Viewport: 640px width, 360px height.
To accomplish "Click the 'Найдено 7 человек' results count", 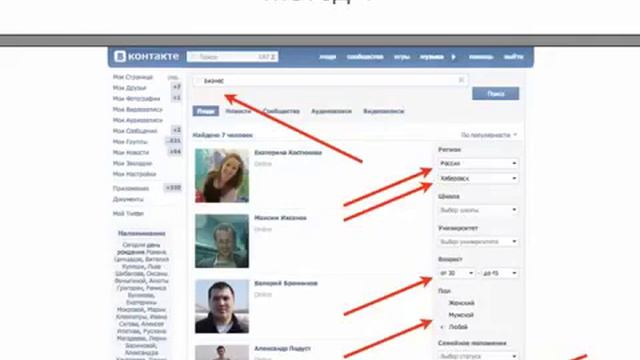I will point(223,135).
